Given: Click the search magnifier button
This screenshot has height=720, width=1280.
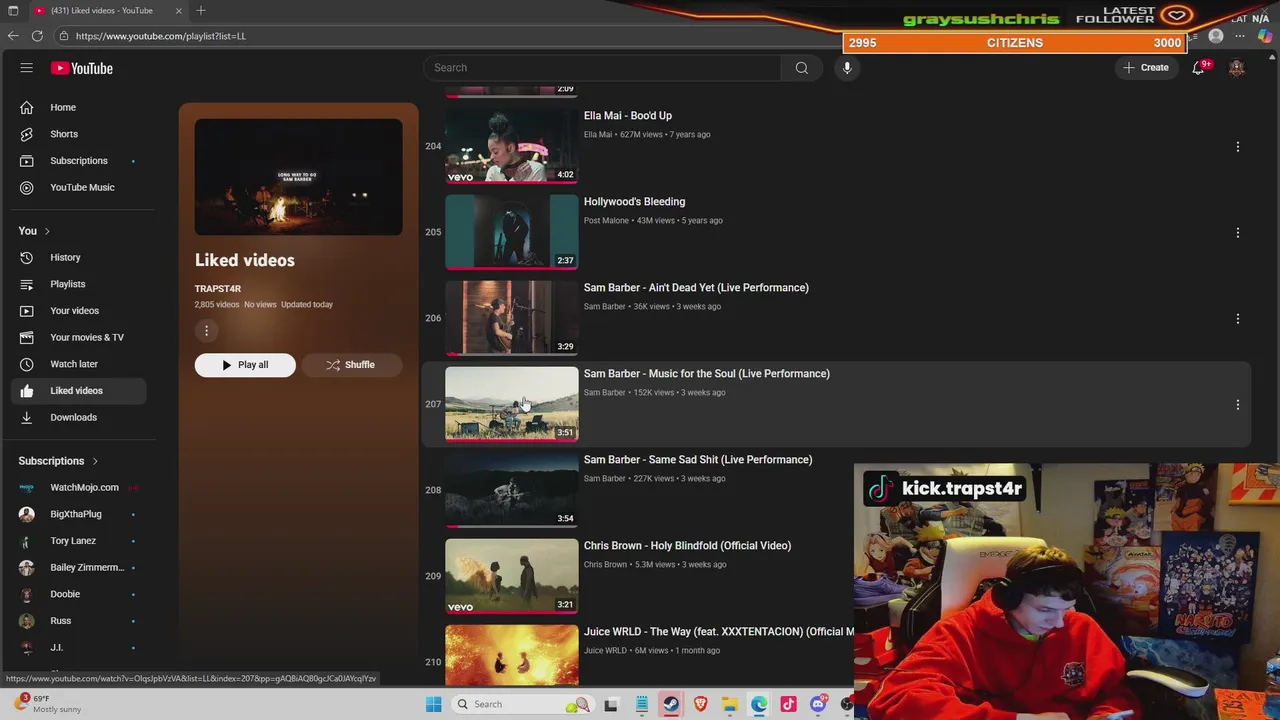Looking at the screenshot, I should [802, 68].
